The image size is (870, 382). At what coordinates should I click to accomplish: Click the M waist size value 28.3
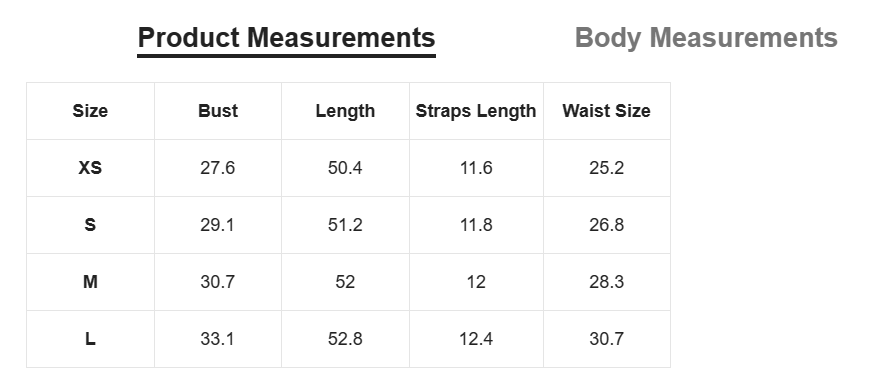tap(606, 282)
